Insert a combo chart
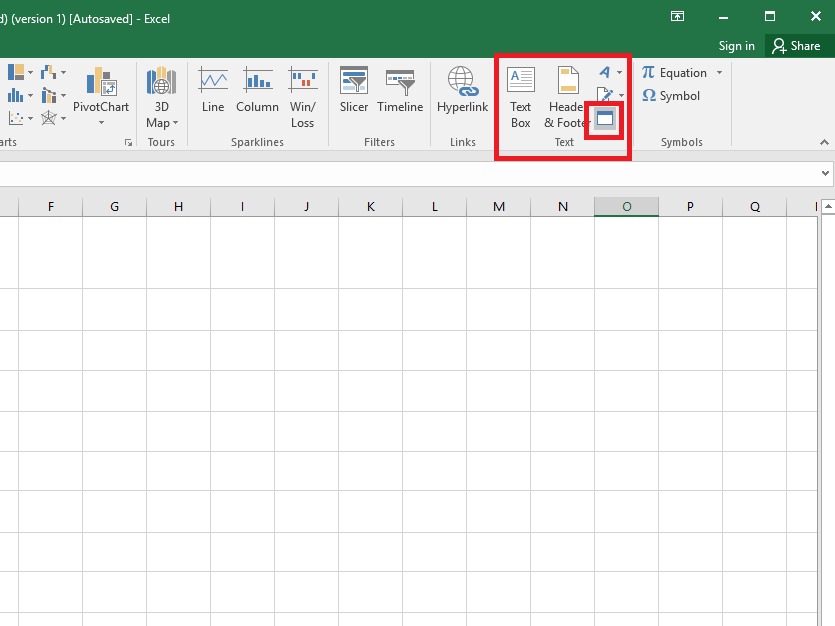The height and width of the screenshot is (626, 835). [49, 95]
